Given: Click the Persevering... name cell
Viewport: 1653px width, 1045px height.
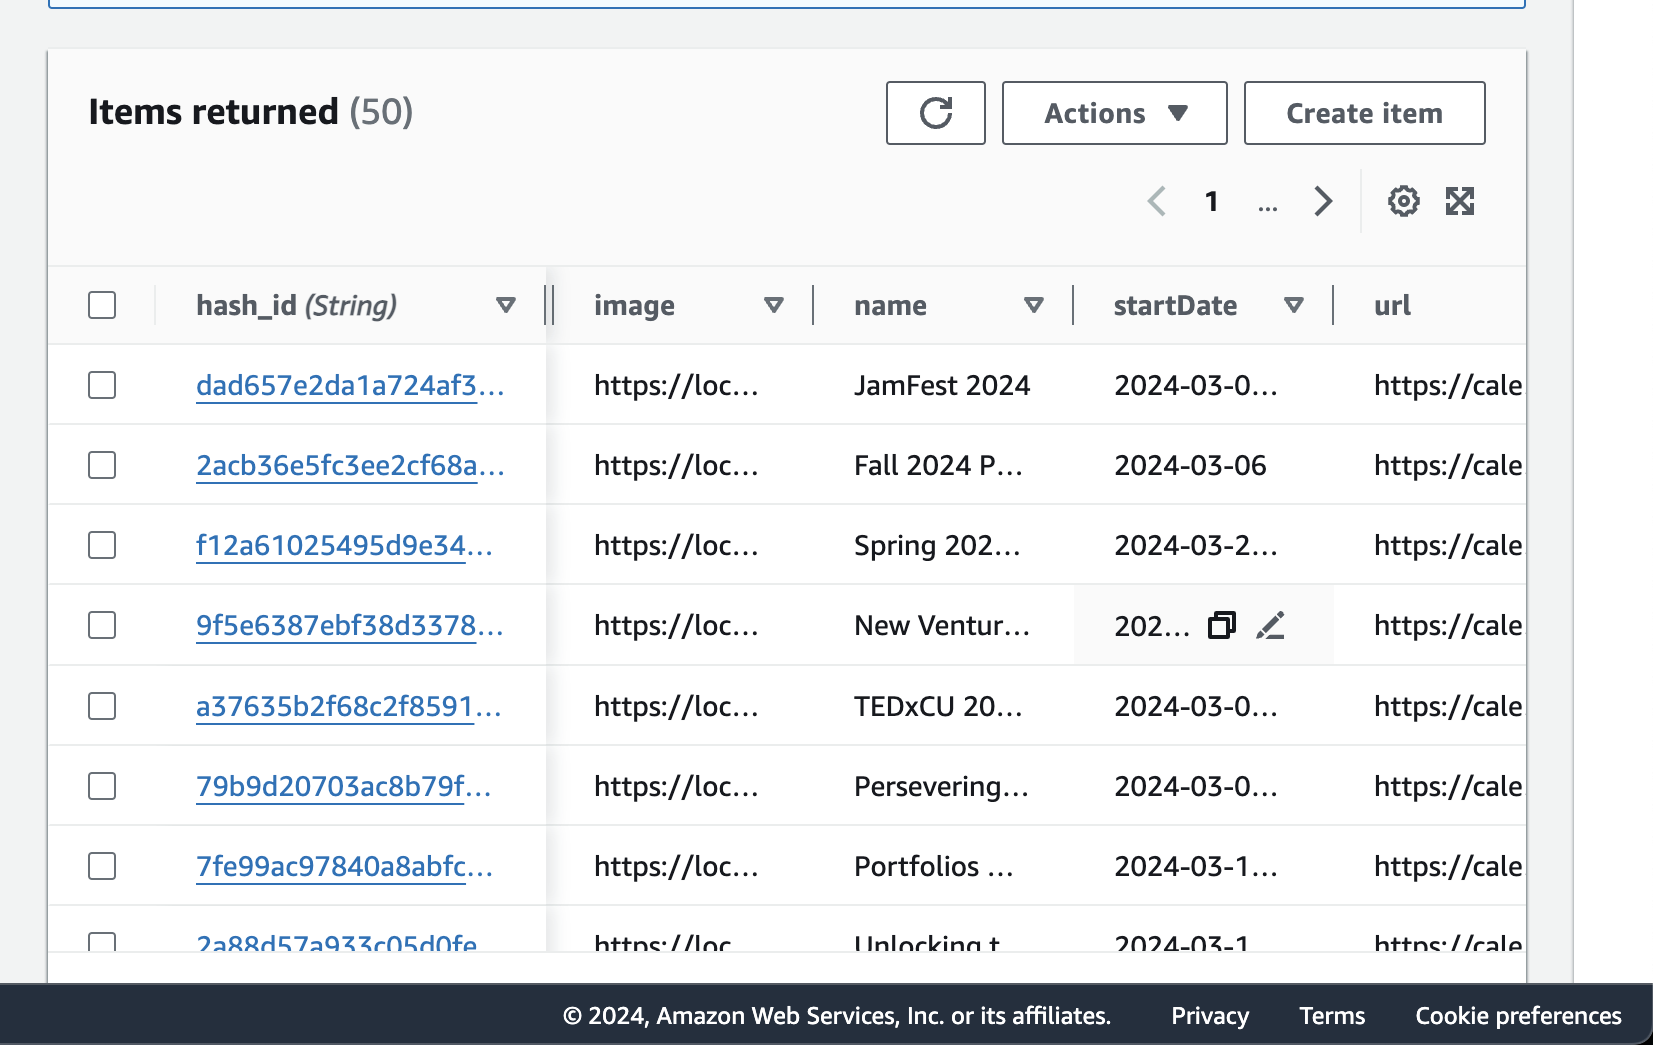Looking at the screenshot, I should click(x=941, y=786).
